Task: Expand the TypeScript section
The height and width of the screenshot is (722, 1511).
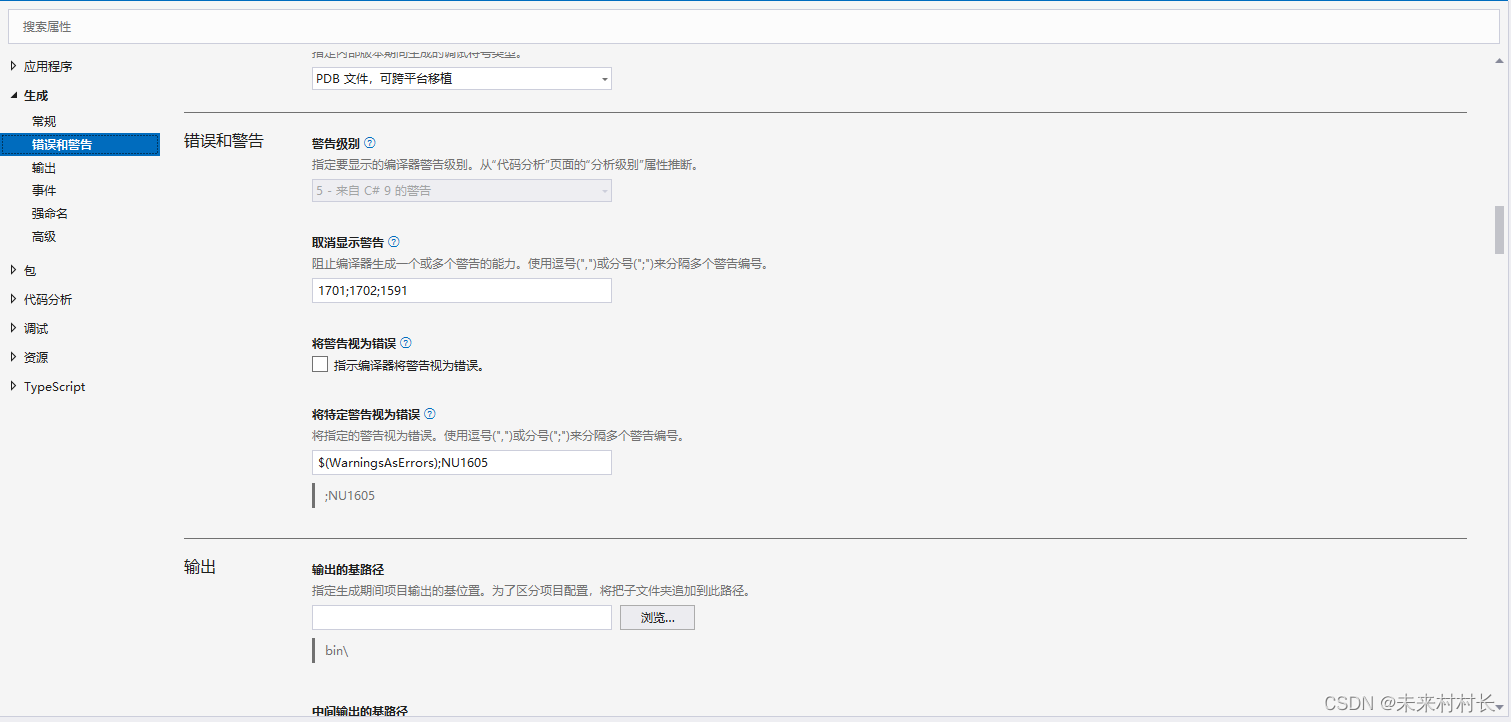Action: tap(13, 386)
